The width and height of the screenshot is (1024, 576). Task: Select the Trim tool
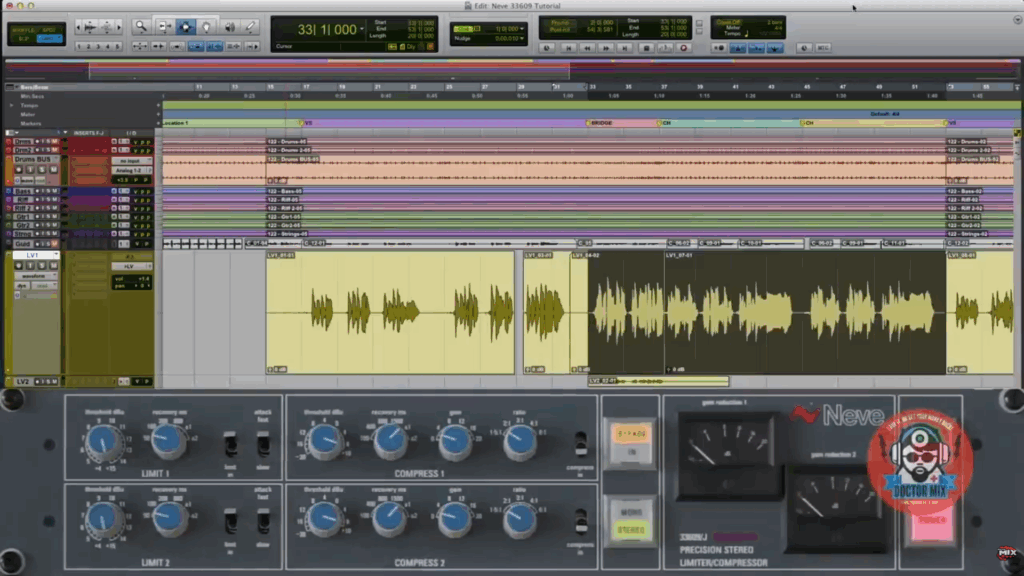pyautogui.click(x=164, y=27)
